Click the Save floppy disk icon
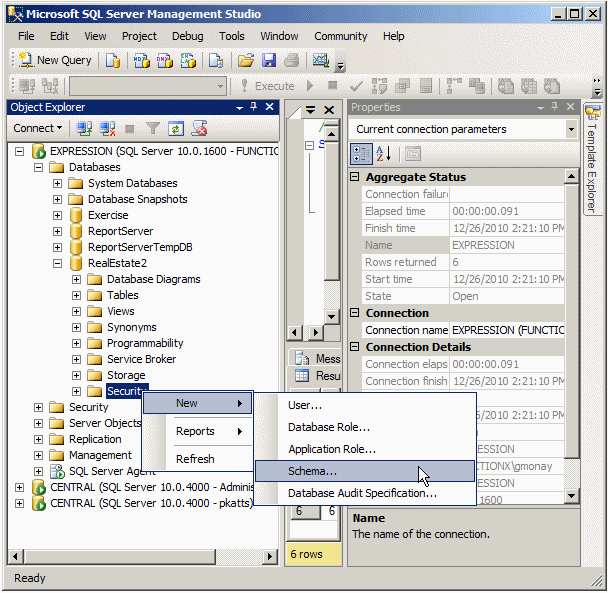This screenshot has height=593, width=608. 269,61
